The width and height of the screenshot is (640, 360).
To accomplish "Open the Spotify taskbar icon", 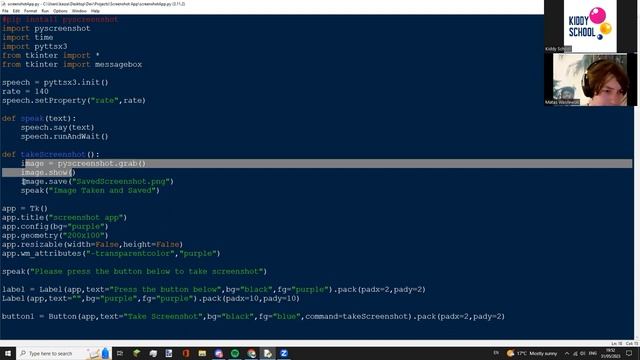I will tap(235, 353).
